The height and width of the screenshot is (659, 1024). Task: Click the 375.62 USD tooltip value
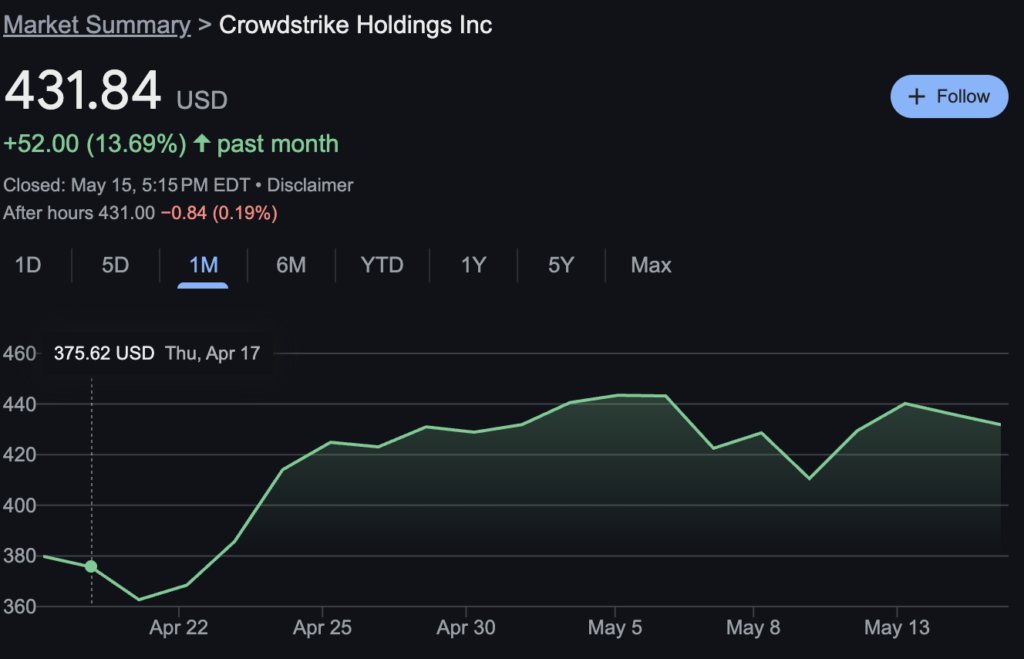tap(104, 353)
